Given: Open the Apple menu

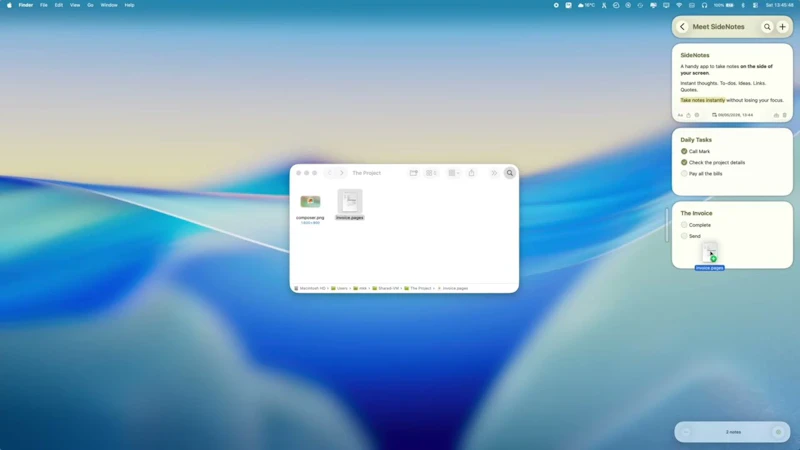Looking at the screenshot, I should click(x=9, y=5).
